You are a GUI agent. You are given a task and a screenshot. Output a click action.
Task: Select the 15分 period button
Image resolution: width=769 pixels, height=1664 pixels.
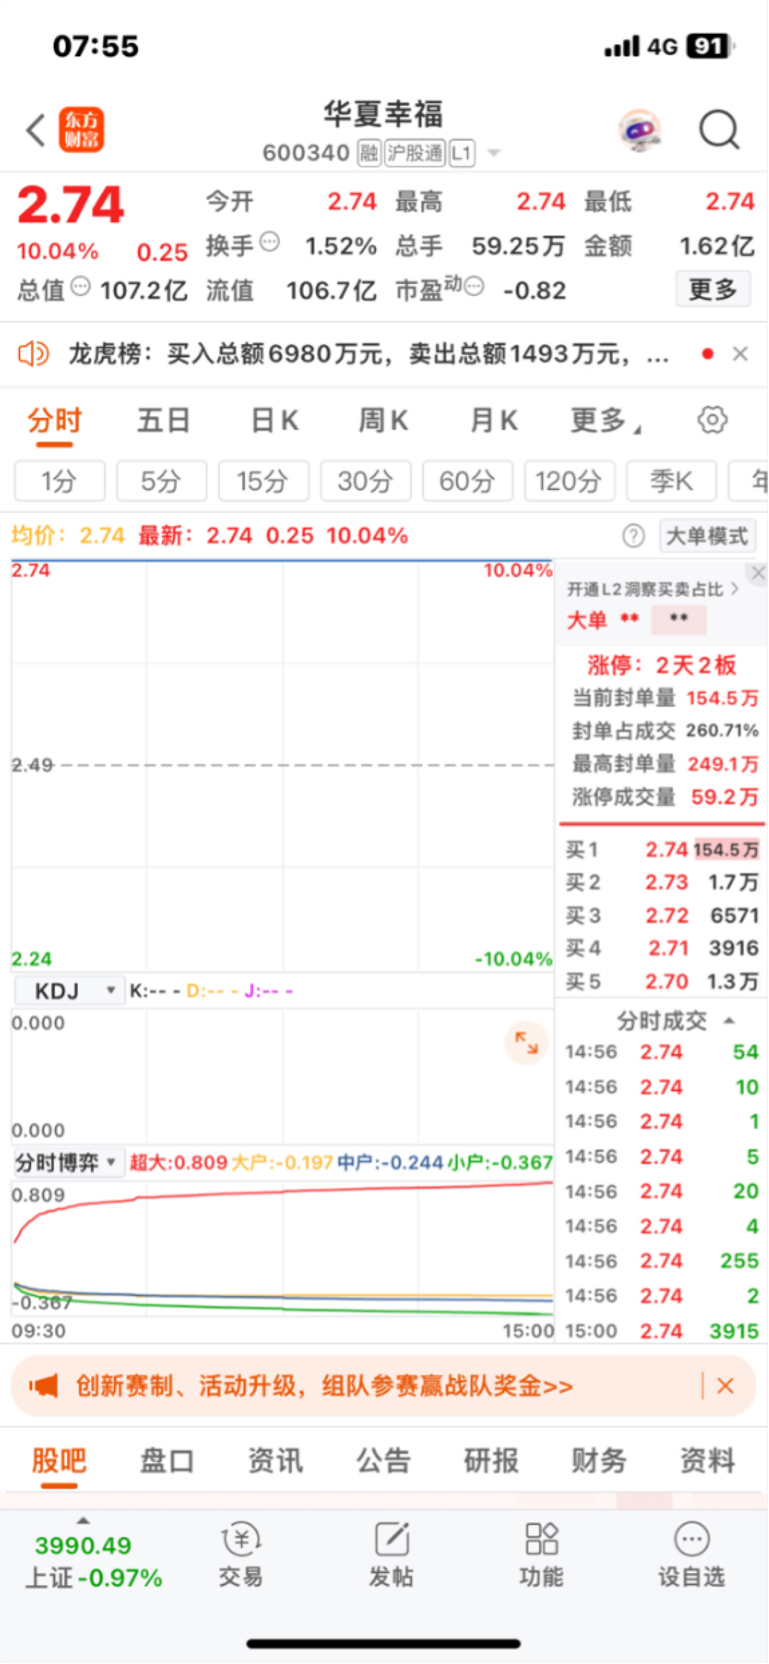263,481
